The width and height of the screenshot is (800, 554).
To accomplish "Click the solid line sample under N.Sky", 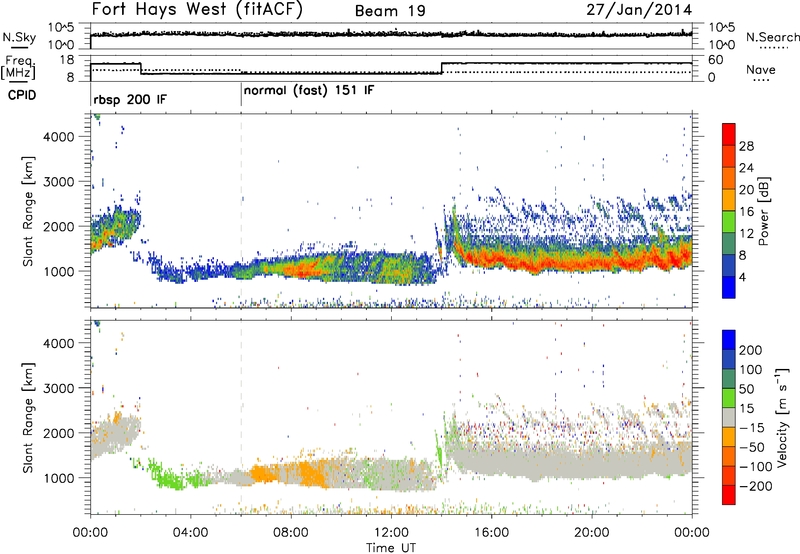I will point(19,47).
